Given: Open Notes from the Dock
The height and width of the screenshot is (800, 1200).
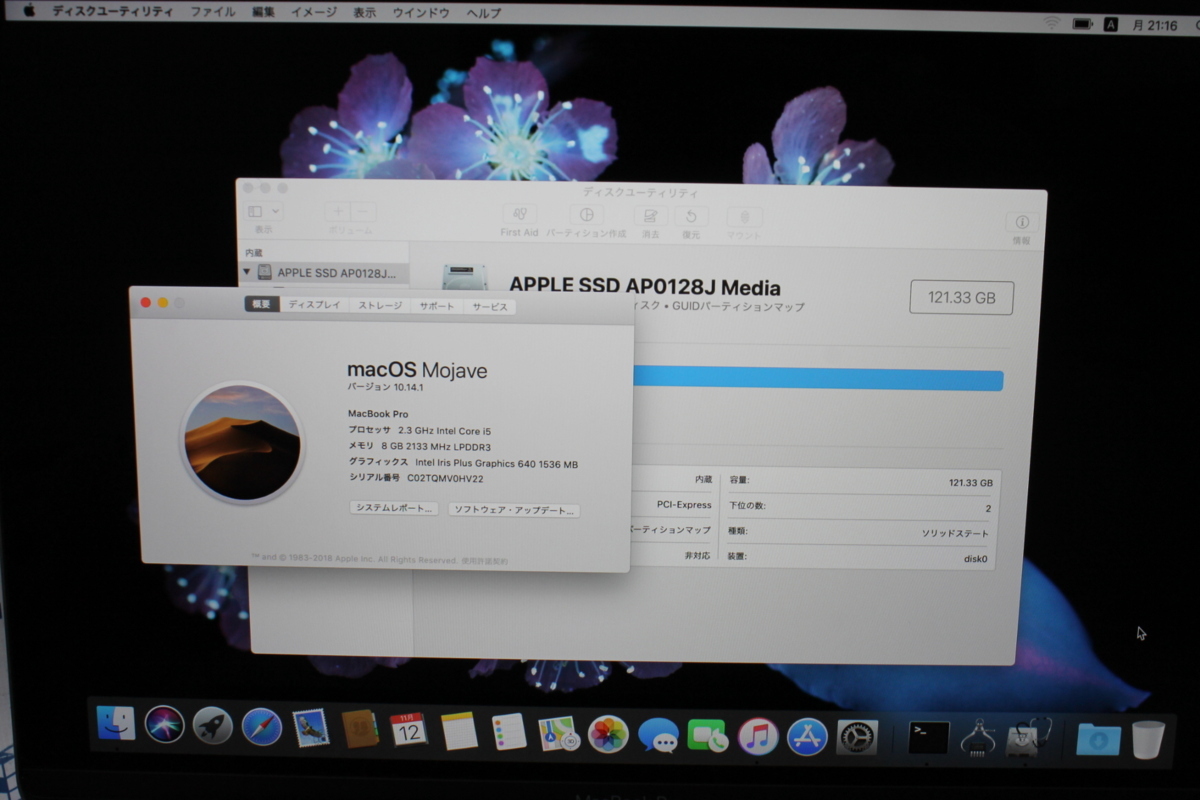Looking at the screenshot, I should click(459, 731).
